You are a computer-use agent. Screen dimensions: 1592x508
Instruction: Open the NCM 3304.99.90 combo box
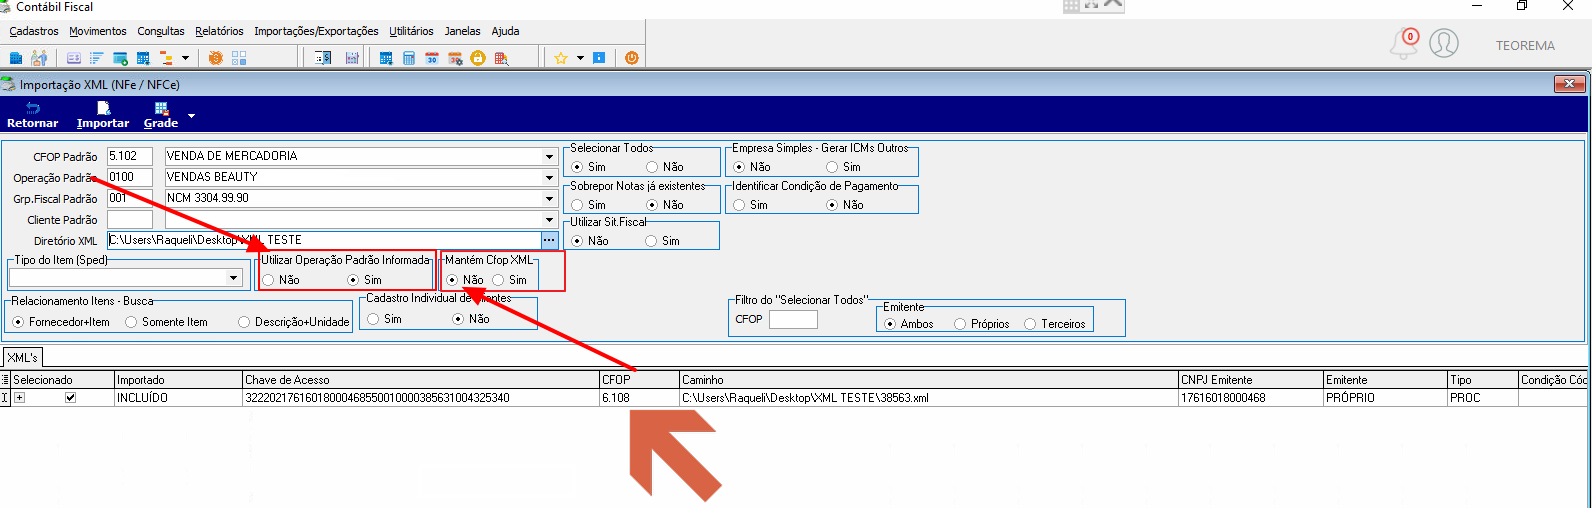tap(549, 199)
